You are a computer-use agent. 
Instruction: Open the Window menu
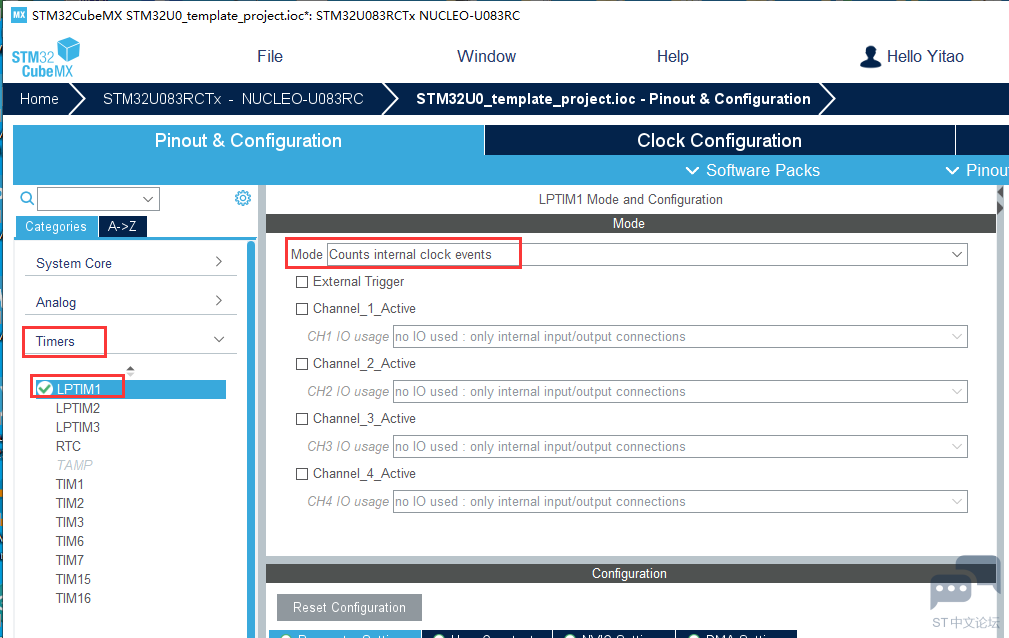486,57
